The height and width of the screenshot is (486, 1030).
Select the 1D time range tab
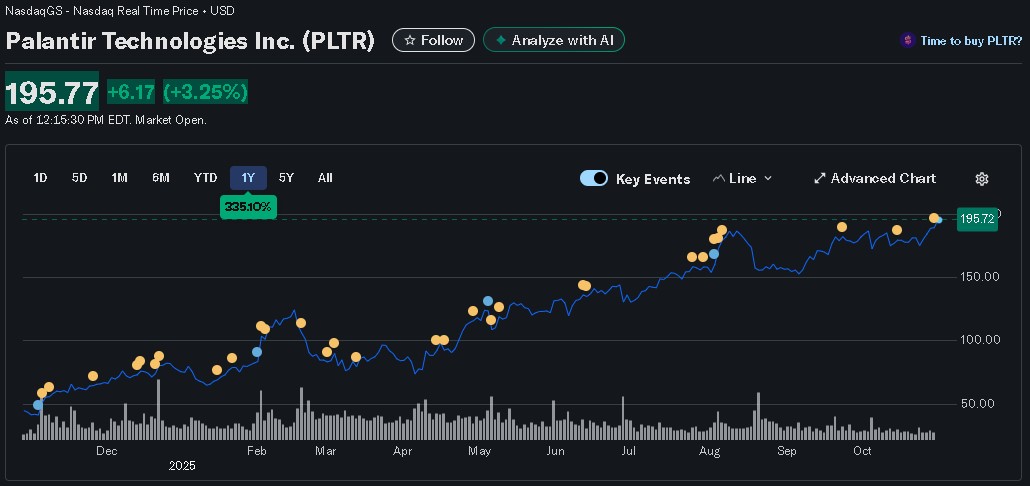(x=41, y=178)
